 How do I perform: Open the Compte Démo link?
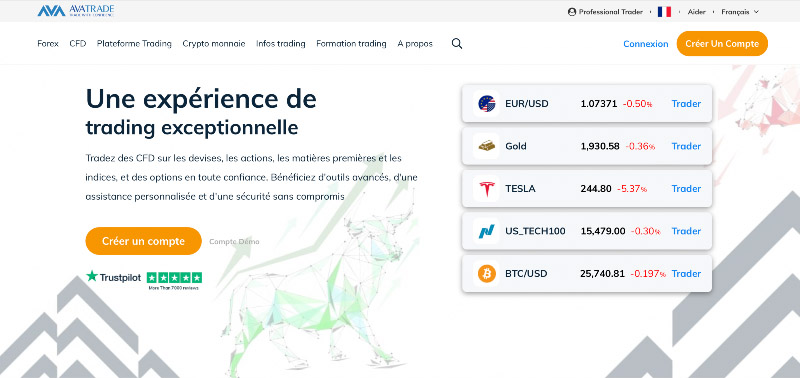[x=234, y=241]
